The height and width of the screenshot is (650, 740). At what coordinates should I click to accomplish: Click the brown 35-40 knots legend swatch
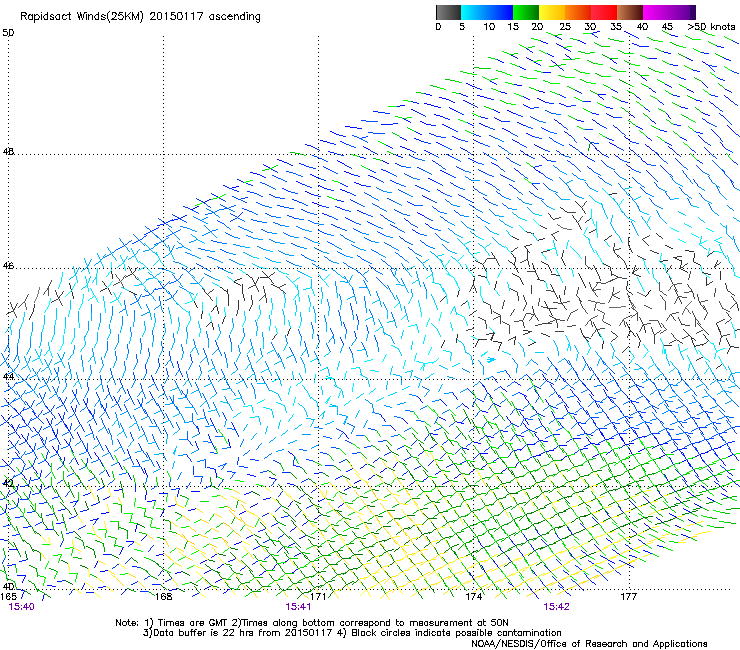630,12
